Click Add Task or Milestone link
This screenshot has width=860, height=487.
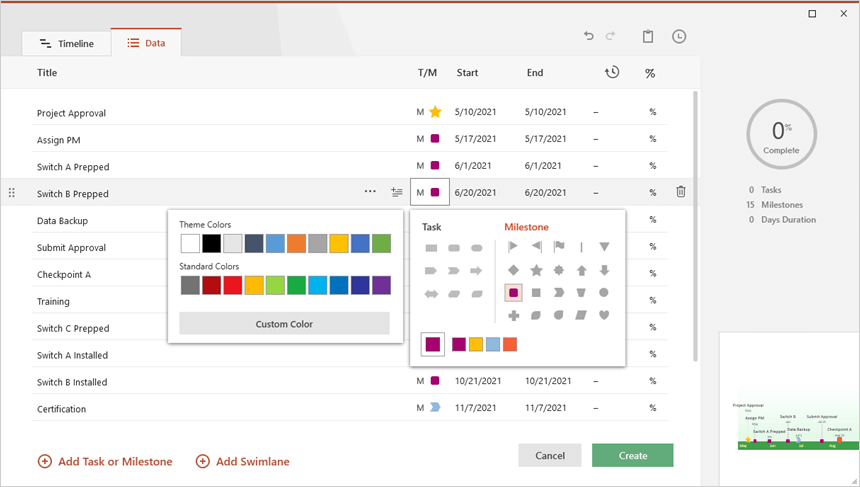(105, 461)
